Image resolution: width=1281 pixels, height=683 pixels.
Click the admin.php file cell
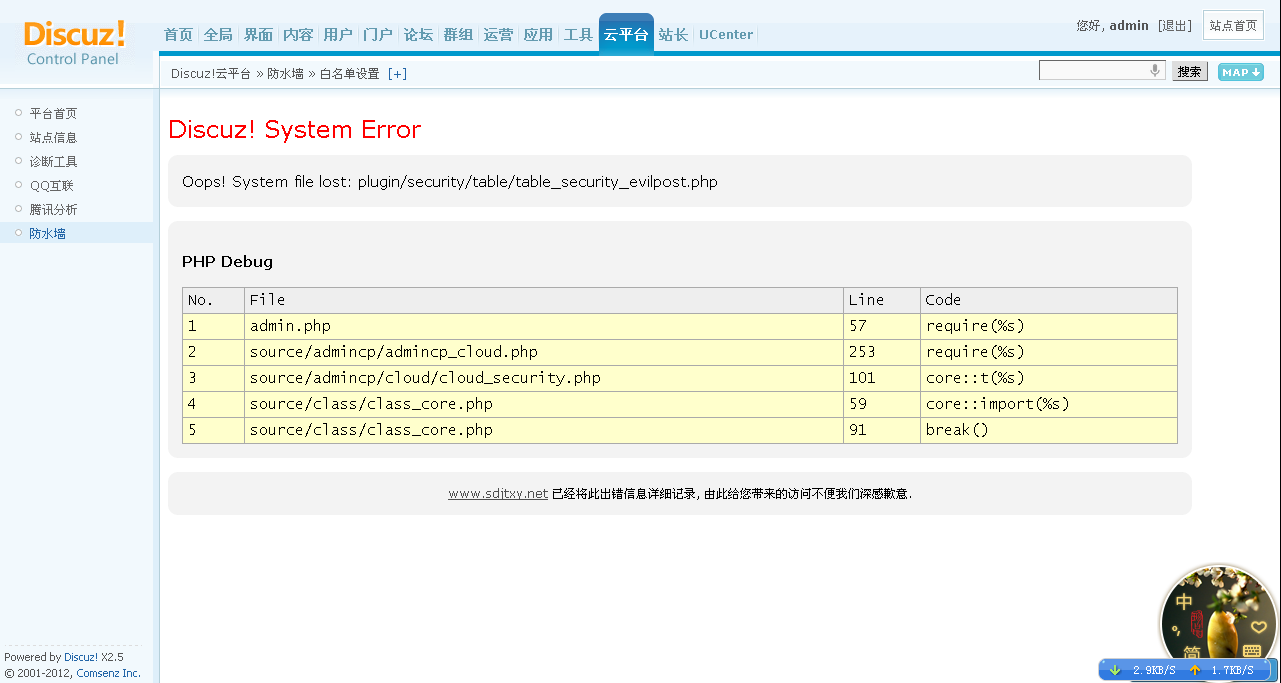click(543, 326)
